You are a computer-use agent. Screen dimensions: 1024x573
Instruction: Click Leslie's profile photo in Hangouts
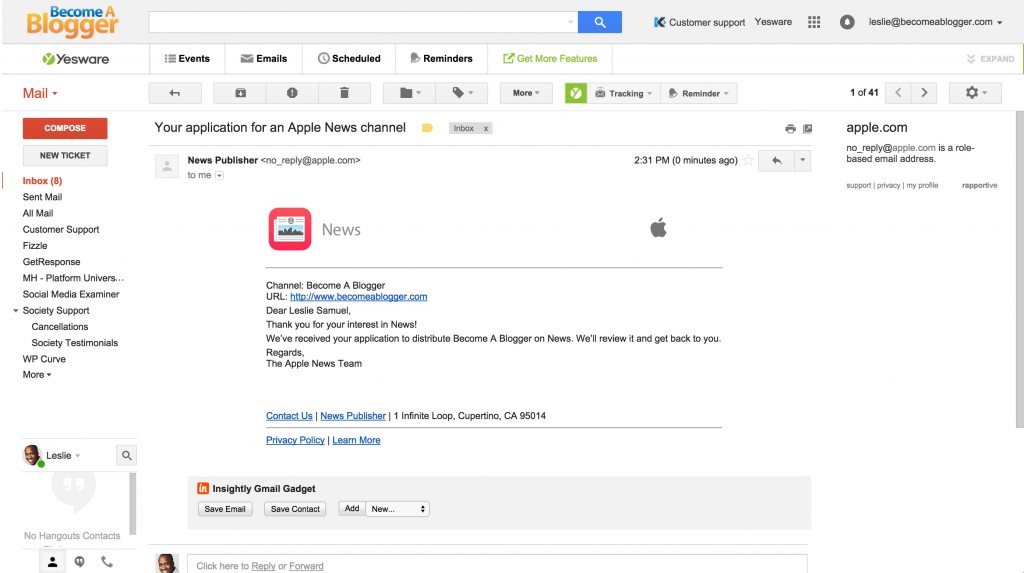[x=32, y=455]
